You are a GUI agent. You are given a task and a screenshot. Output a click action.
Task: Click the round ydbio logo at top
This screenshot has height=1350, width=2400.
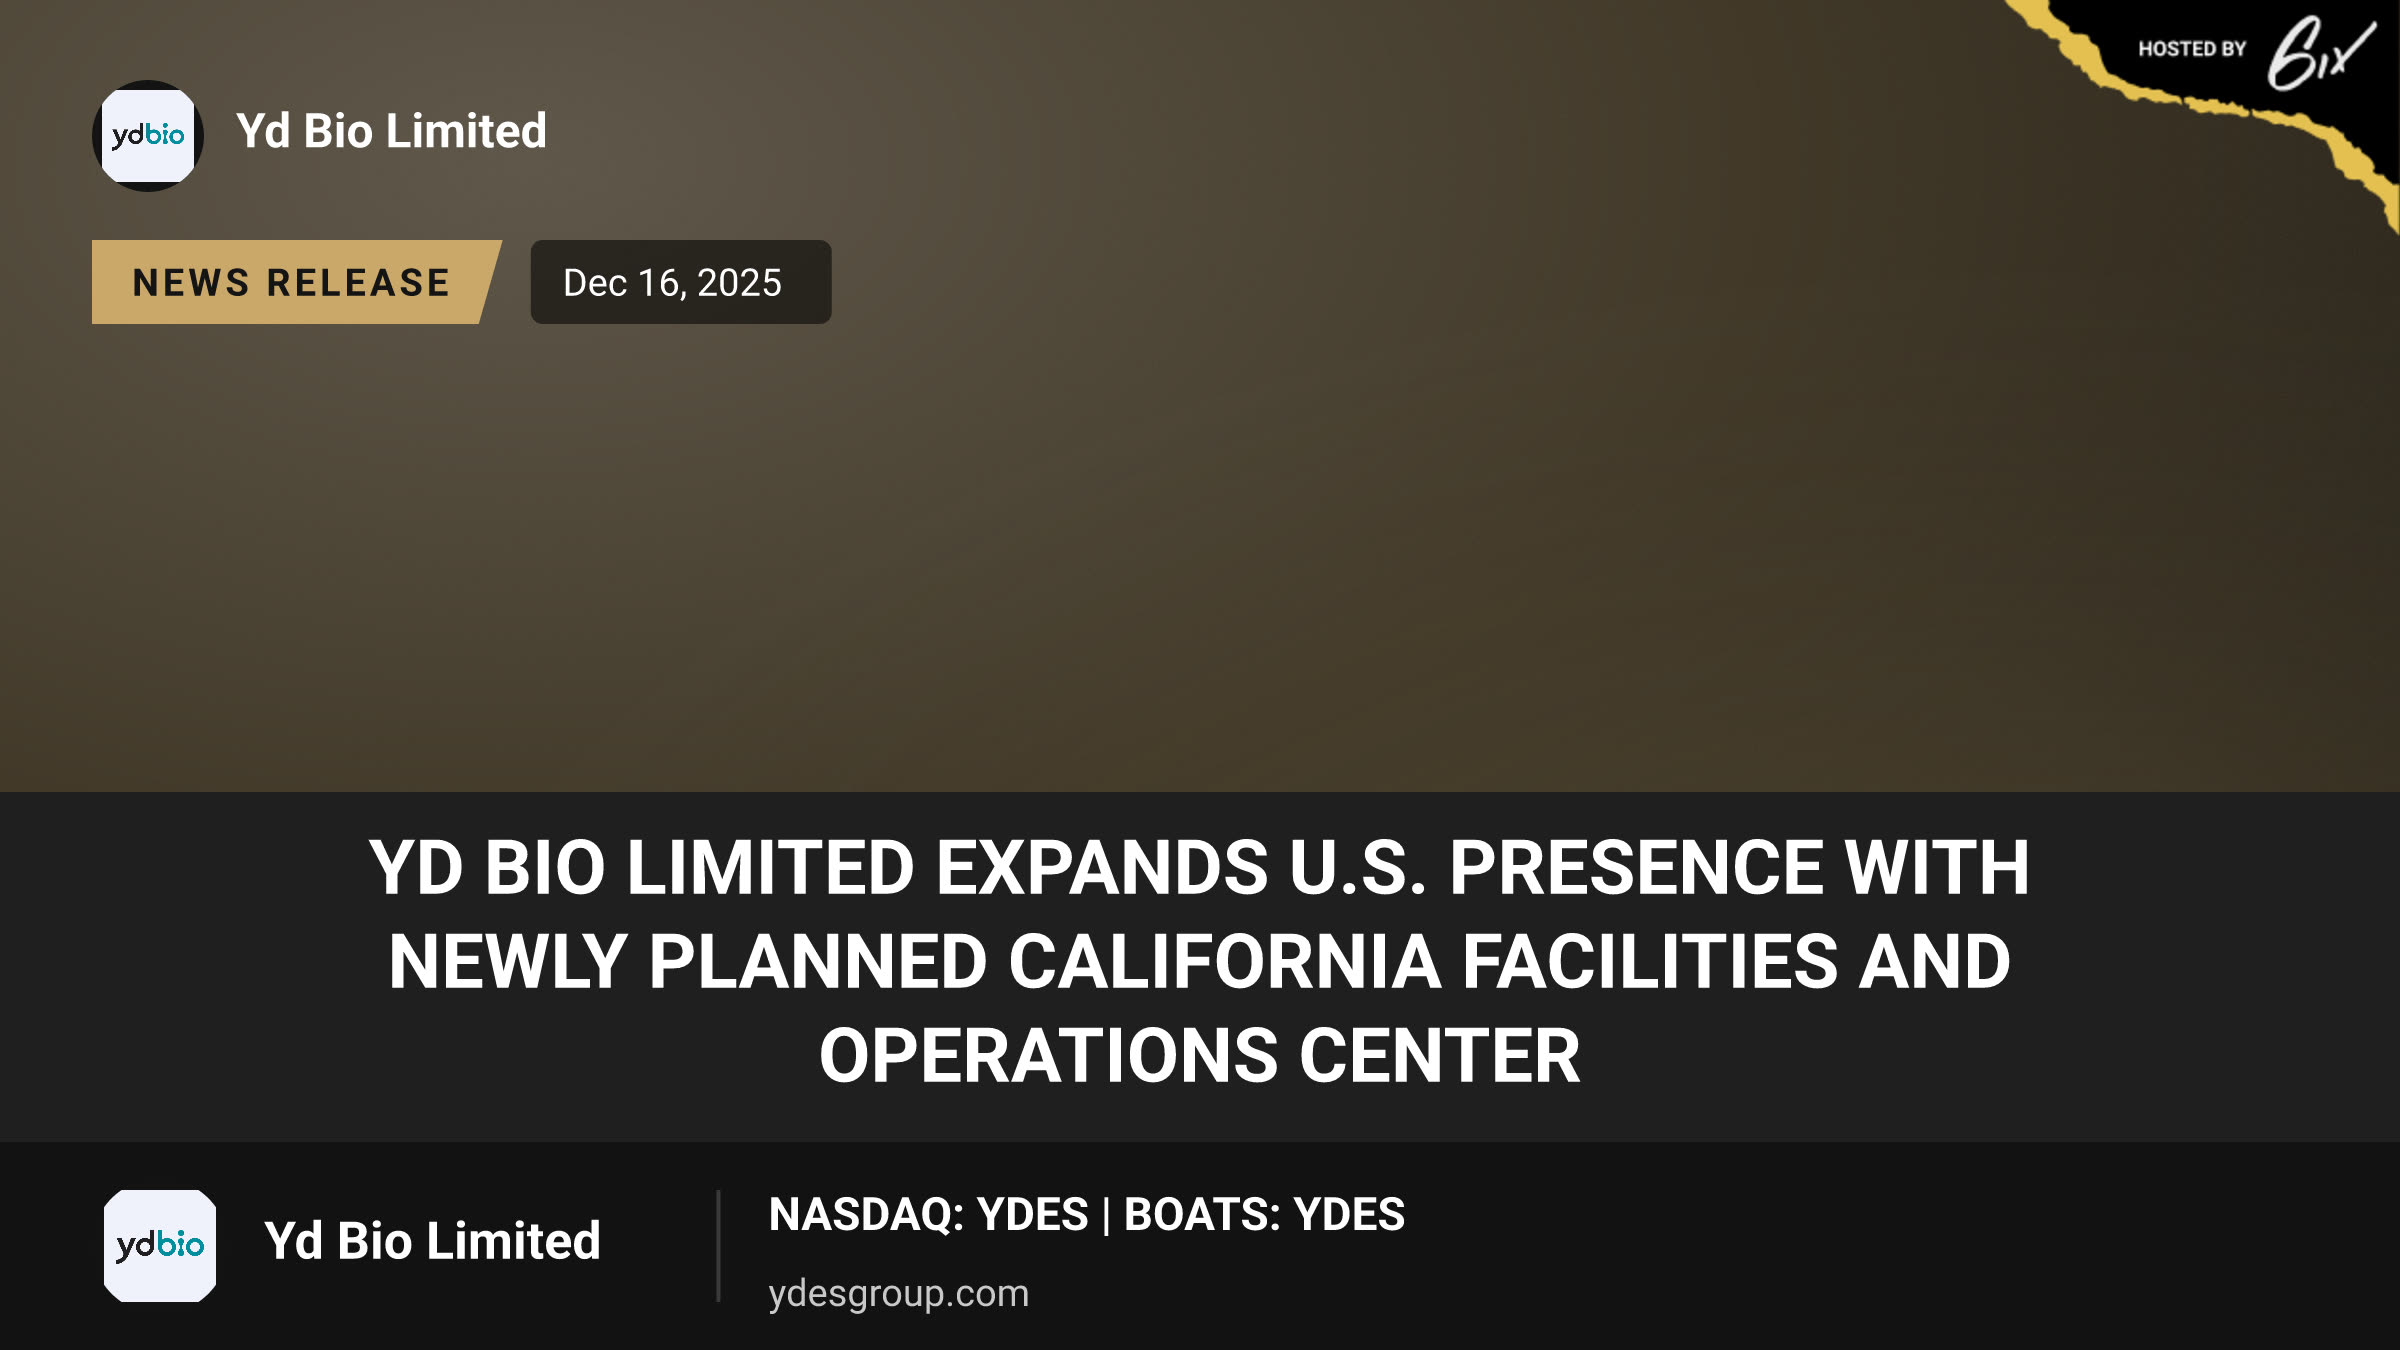point(148,136)
